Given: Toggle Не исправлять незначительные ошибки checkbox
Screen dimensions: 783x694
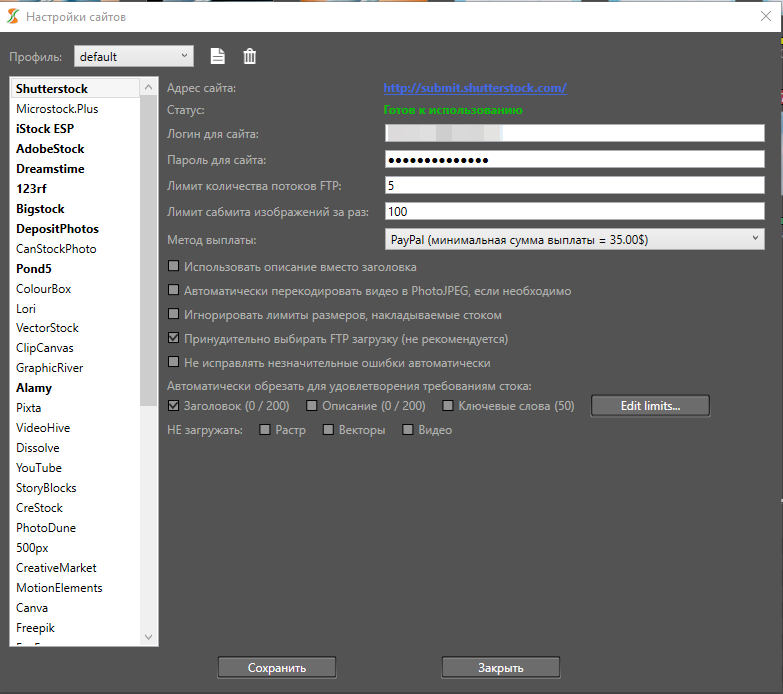Looking at the screenshot, I should (173, 362).
